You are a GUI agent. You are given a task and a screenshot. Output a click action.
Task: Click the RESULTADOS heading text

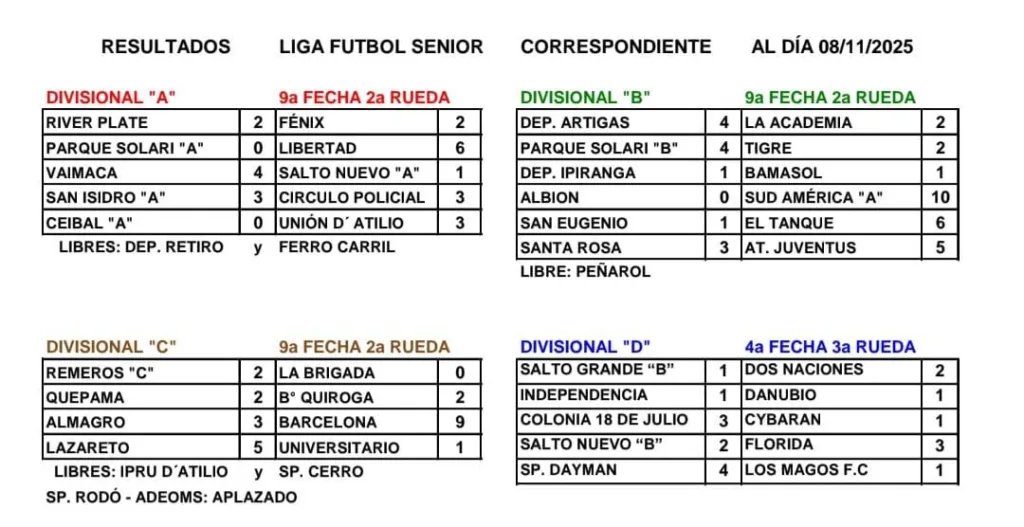click(166, 46)
